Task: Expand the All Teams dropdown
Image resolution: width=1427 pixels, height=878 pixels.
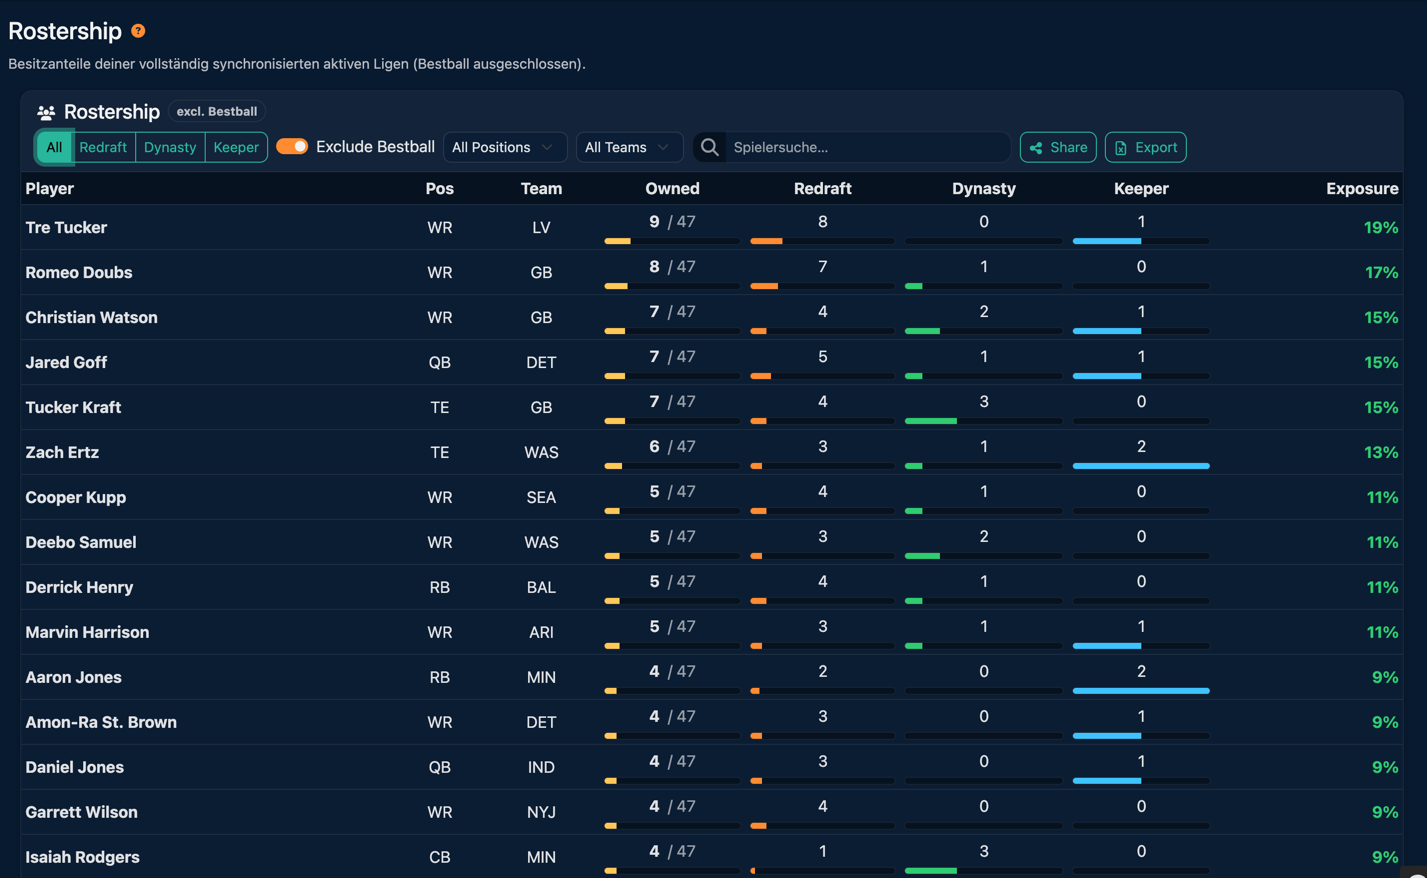Action: click(x=628, y=147)
